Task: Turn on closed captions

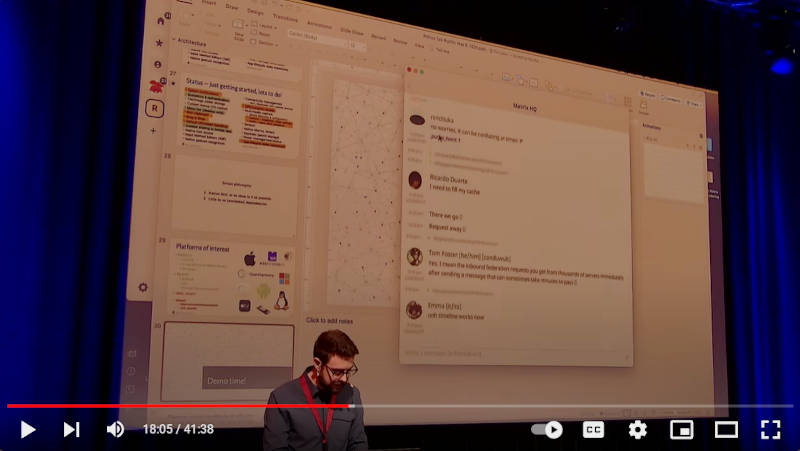Action: [x=593, y=430]
